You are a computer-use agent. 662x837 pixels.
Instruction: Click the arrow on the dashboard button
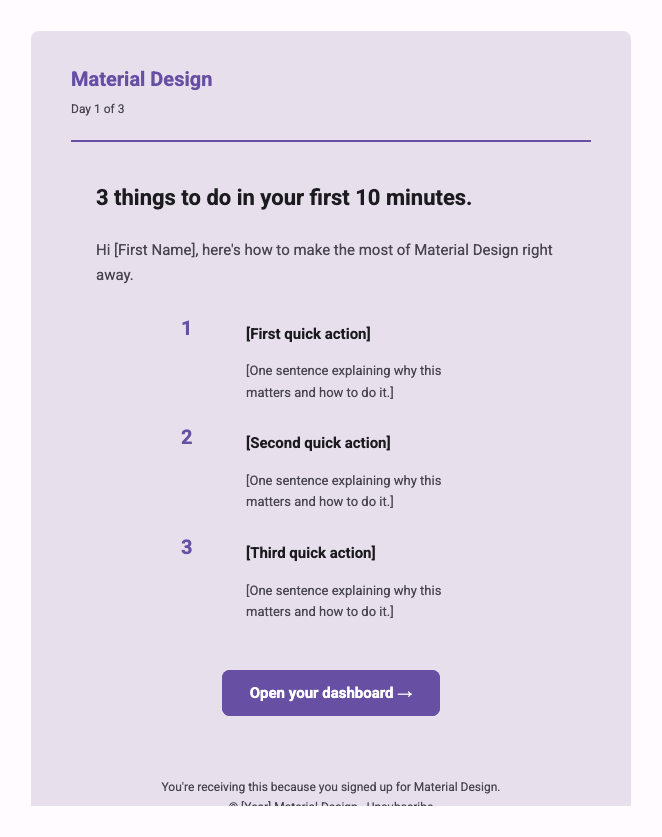coord(405,693)
